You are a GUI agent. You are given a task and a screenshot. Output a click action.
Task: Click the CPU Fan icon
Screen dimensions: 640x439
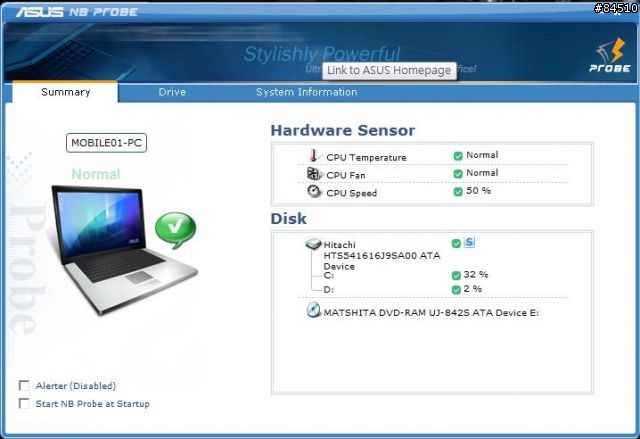(314, 174)
